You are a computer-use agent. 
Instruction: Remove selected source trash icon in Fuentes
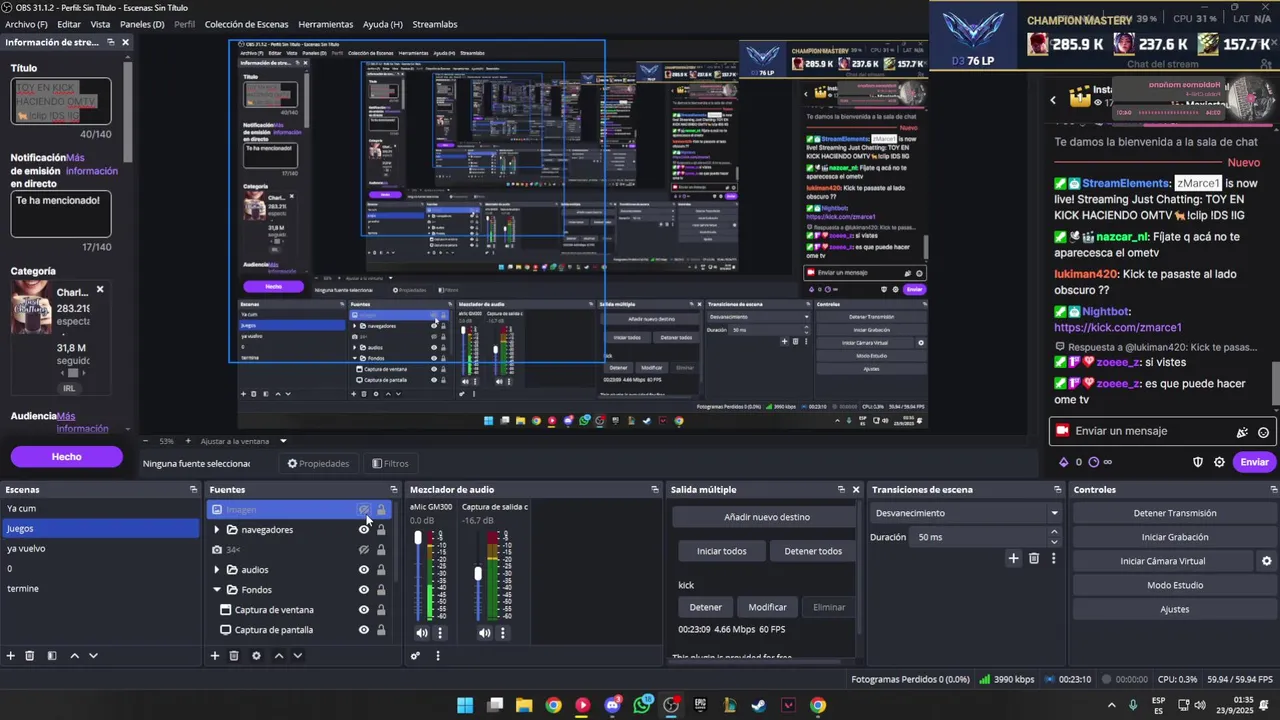pyautogui.click(x=234, y=656)
